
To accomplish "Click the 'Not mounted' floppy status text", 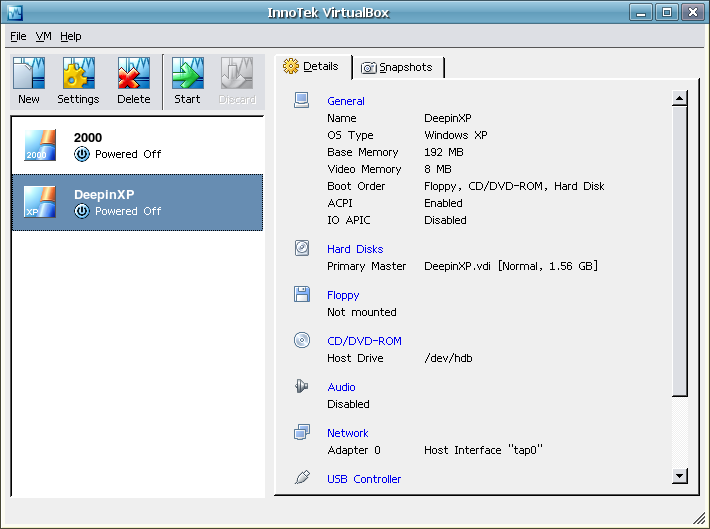I will tap(362, 312).
